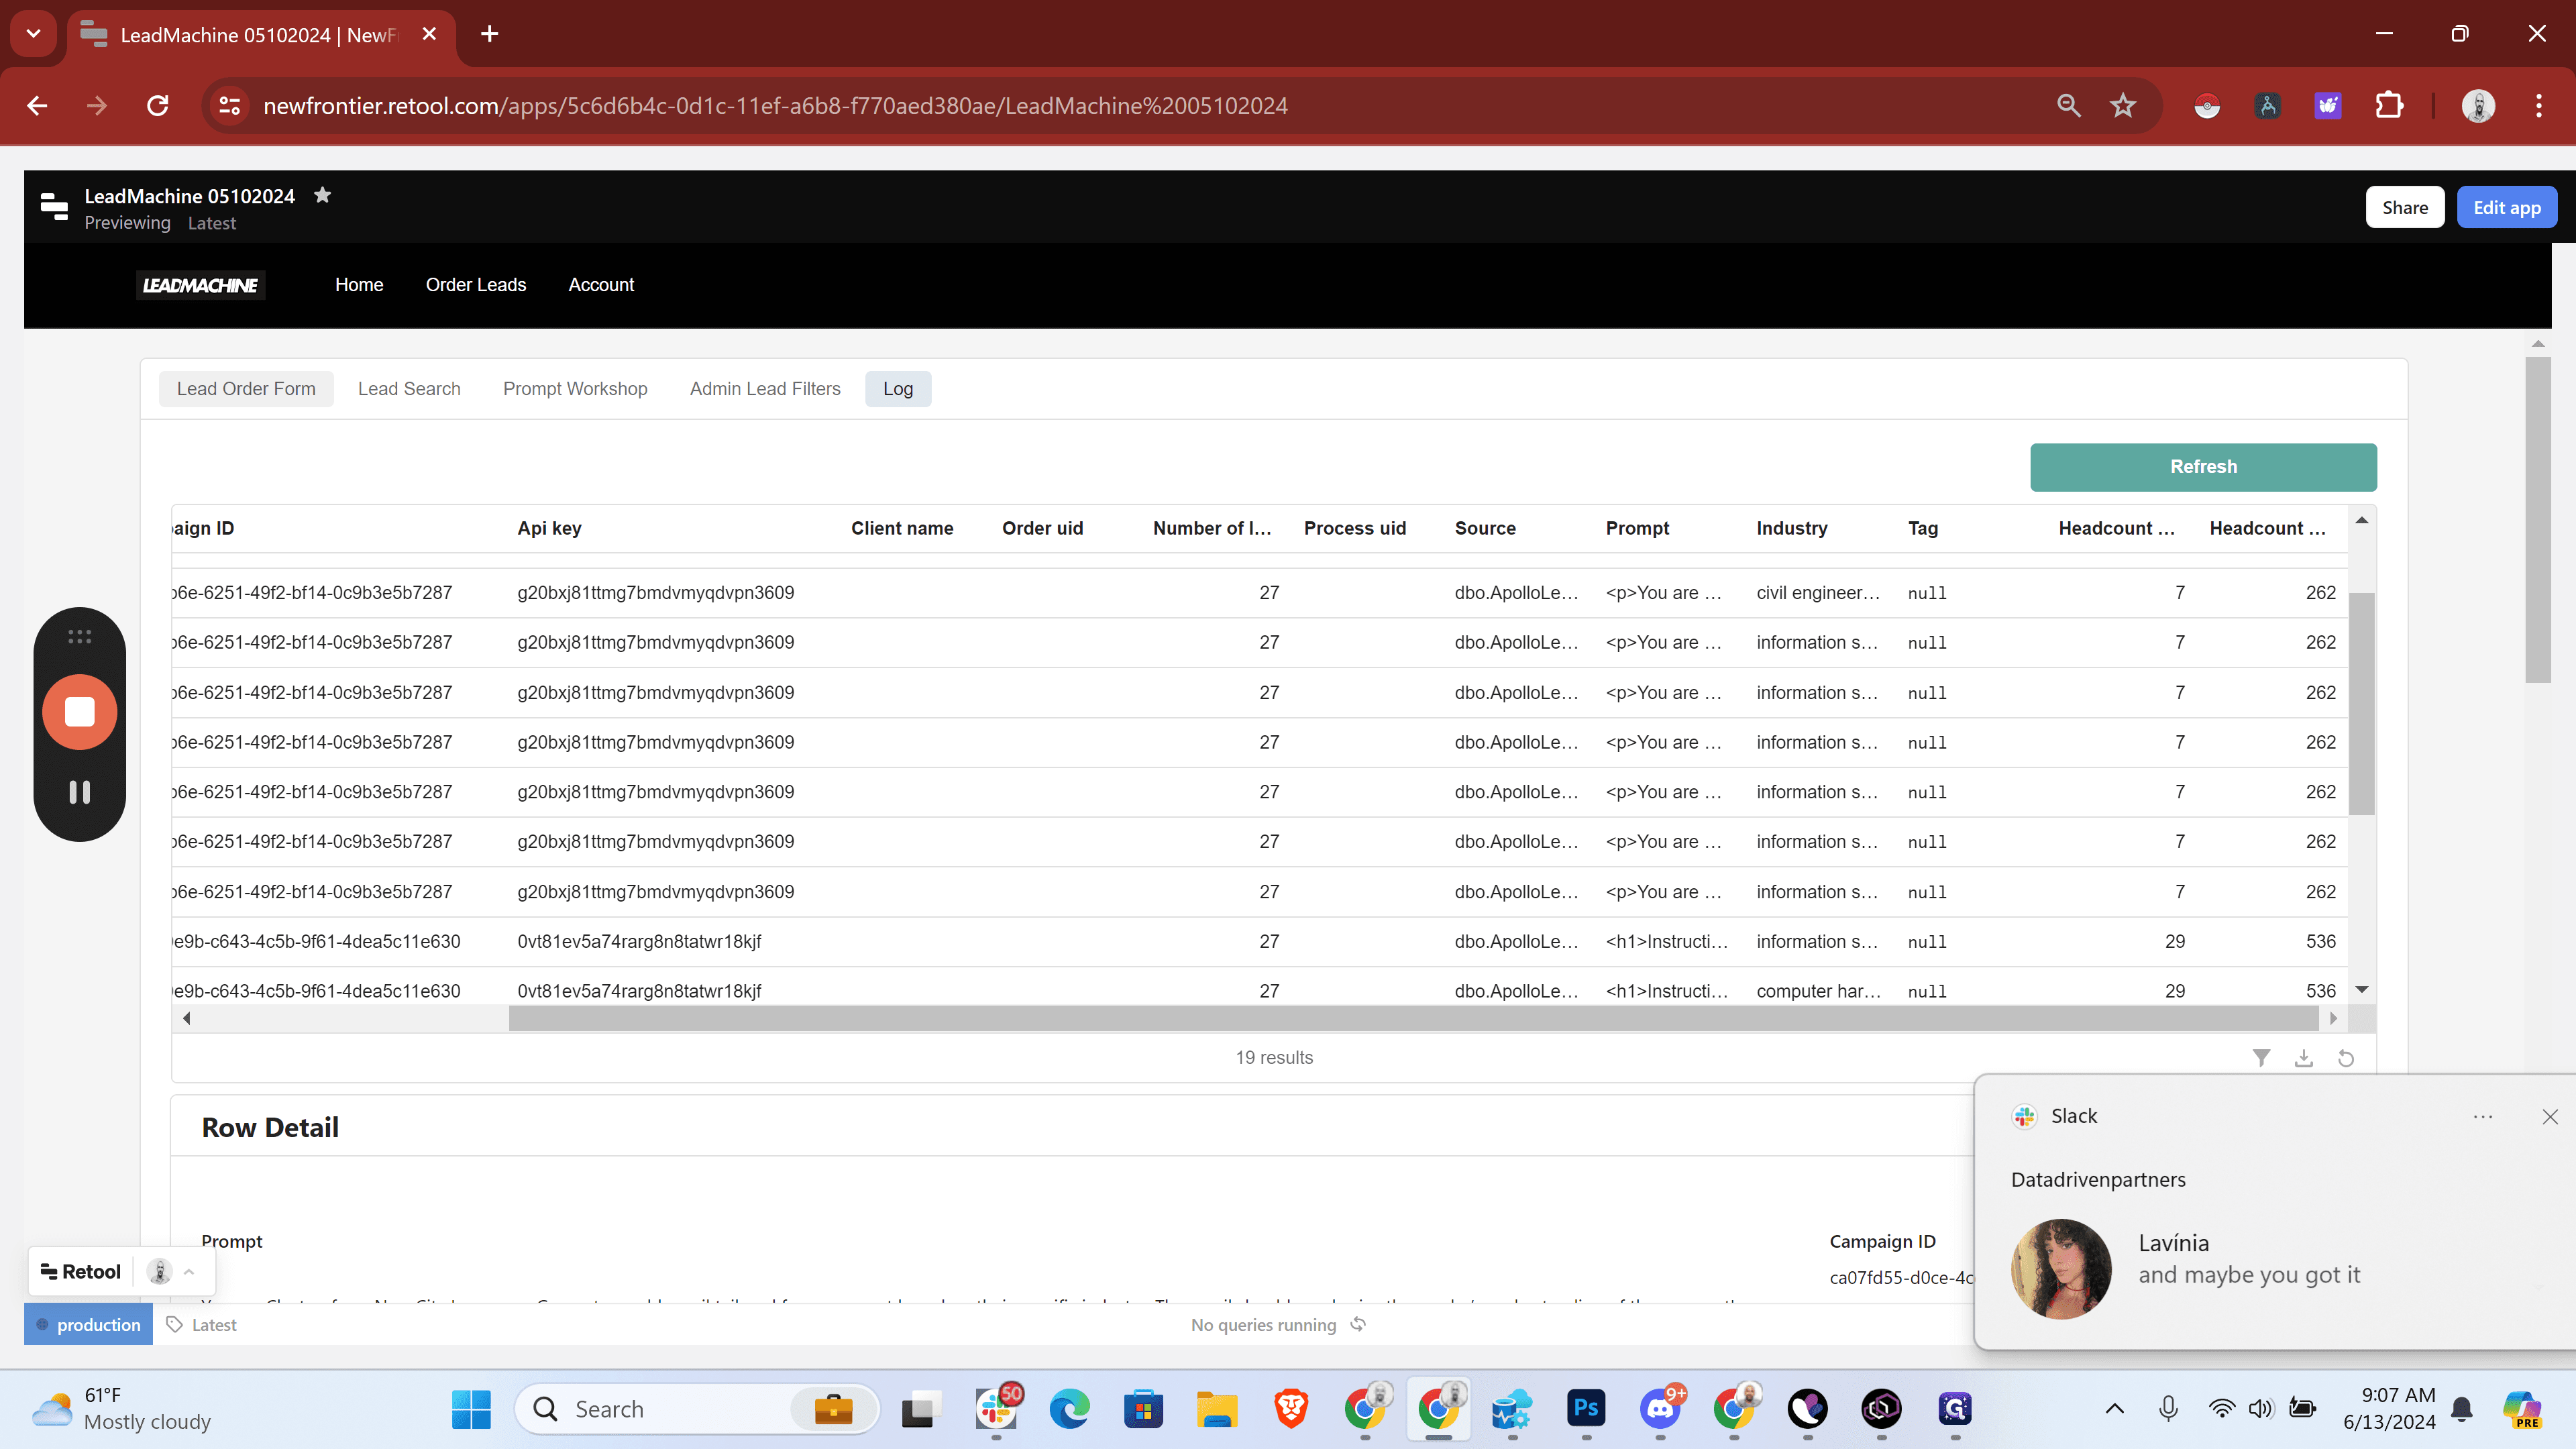Switch to the Lead Order Form tab
The height and width of the screenshot is (1449, 2576).
[246, 389]
